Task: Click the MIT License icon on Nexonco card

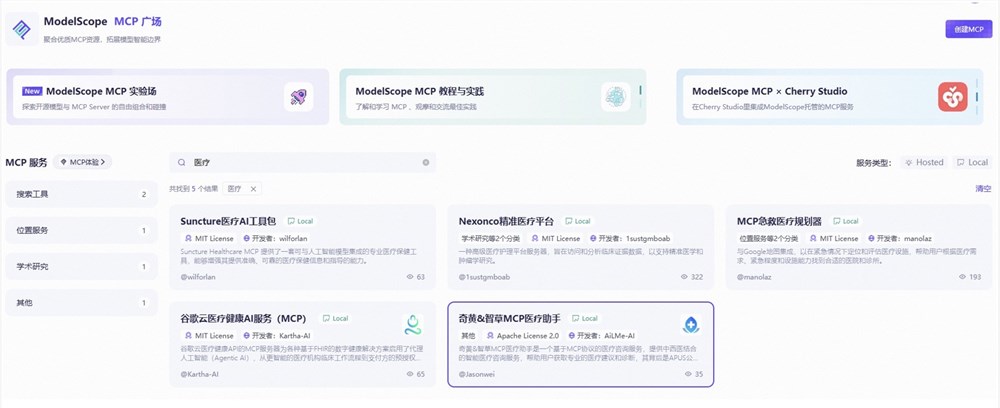Action: tap(535, 238)
